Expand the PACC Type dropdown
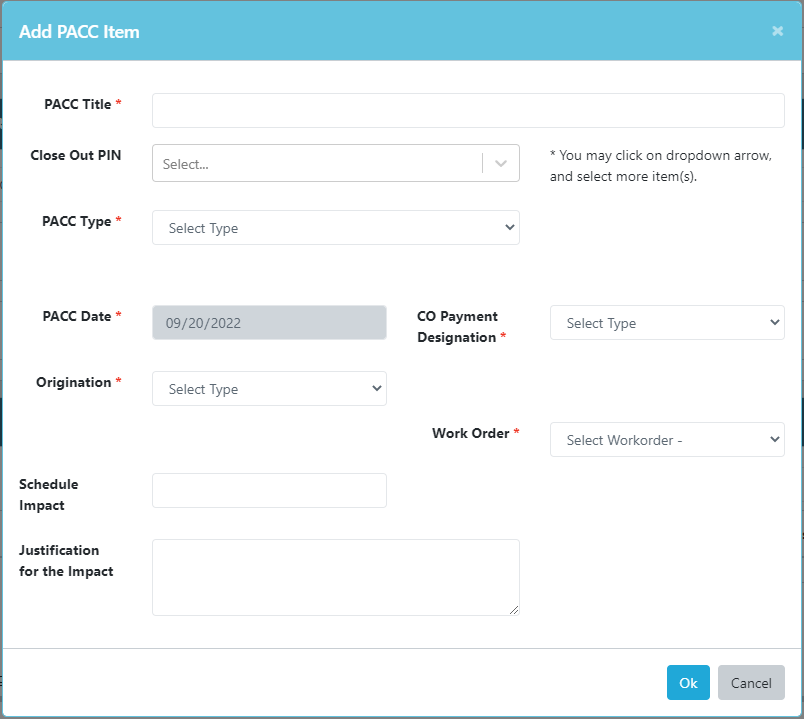804x719 pixels. pos(336,227)
